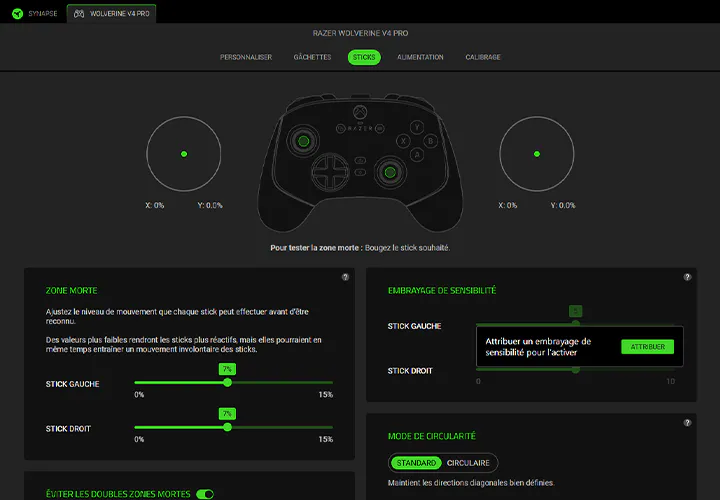
Task: Select Standard circularity mode
Action: pos(416,463)
